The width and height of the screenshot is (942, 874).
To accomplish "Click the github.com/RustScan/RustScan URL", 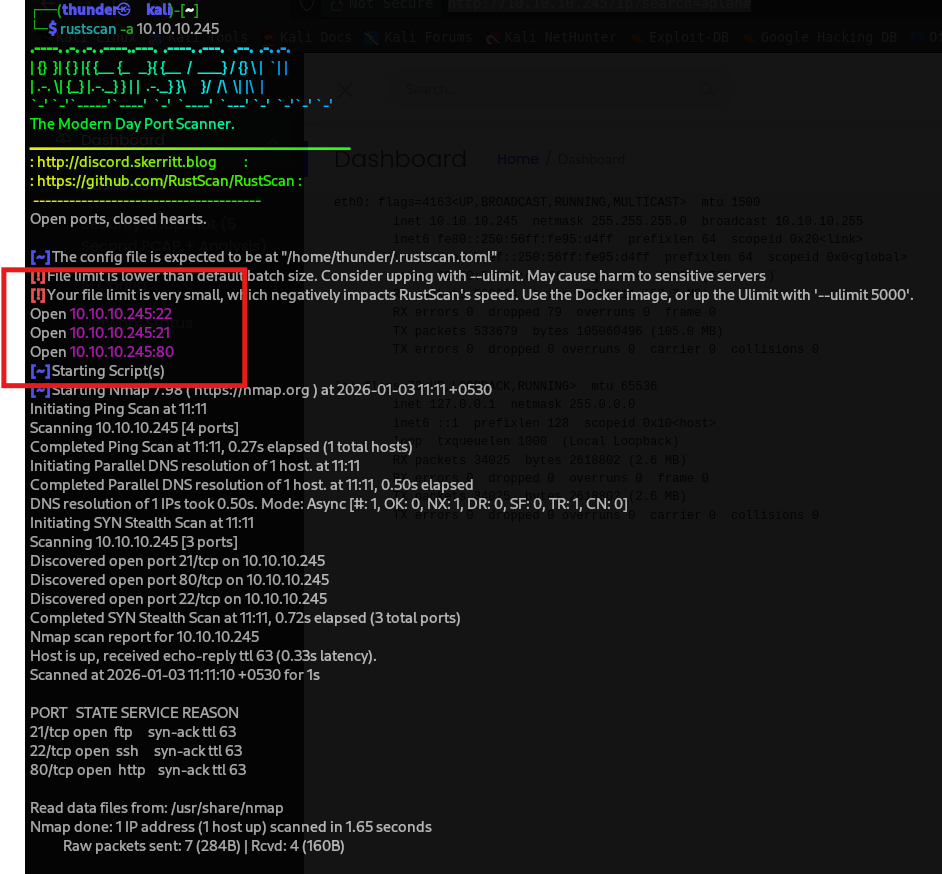I will [x=166, y=181].
